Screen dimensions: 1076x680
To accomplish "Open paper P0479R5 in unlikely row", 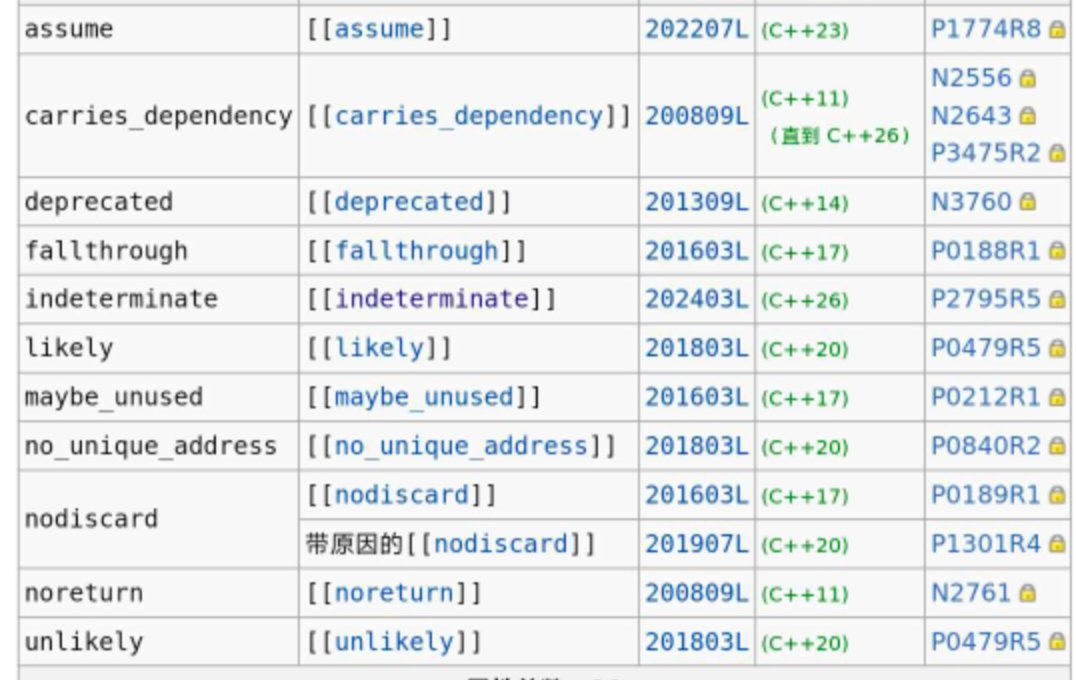I will (x=986, y=642).
